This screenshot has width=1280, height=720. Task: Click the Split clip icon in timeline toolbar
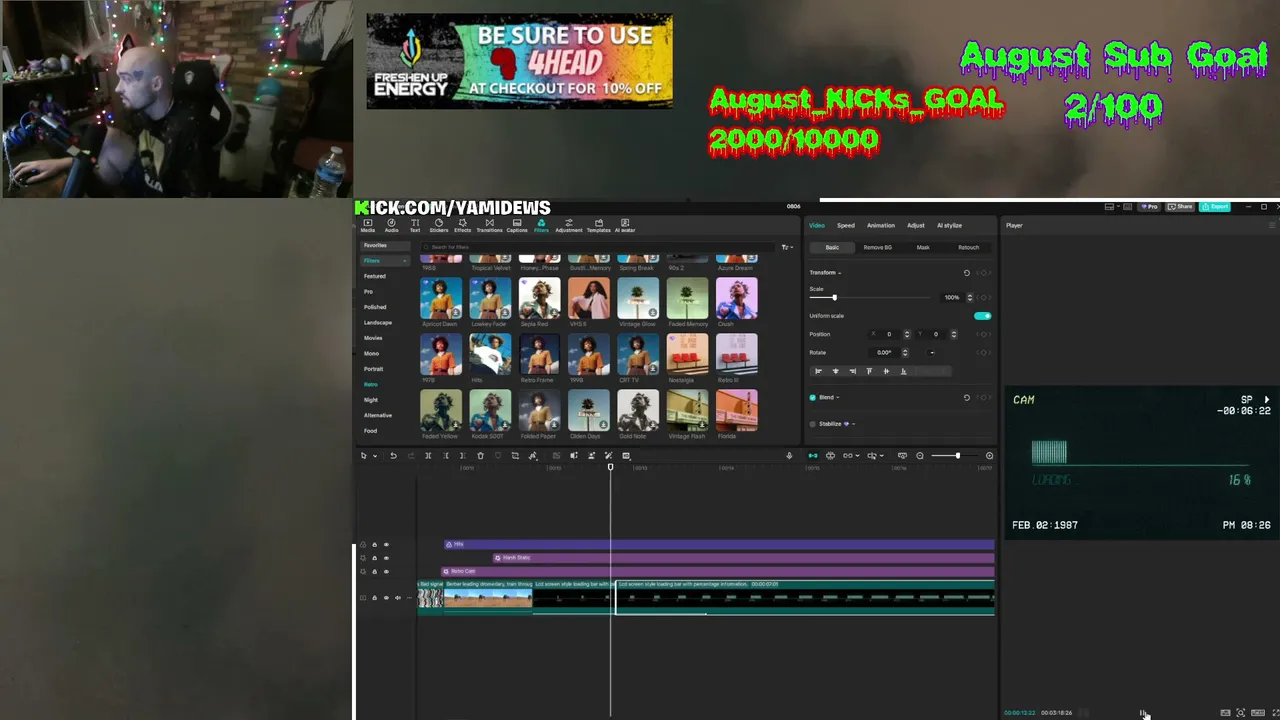pyautogui.click(x=428, y=456)
